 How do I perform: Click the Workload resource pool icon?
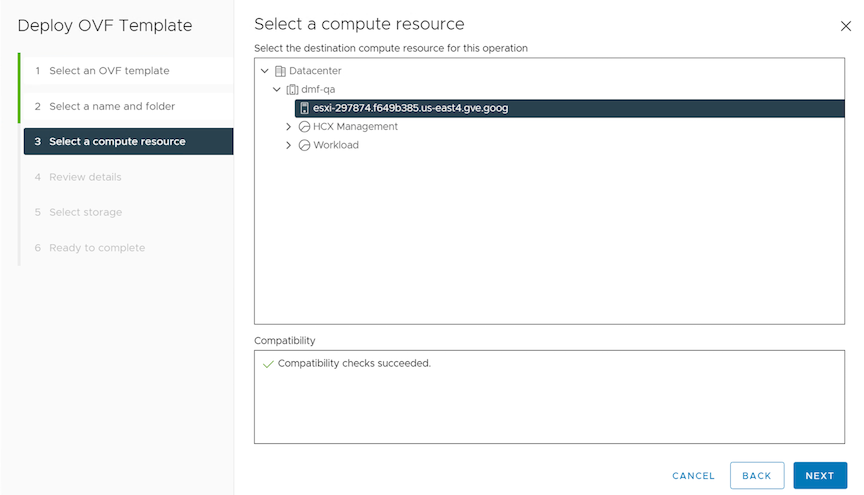tap(304, 146)
